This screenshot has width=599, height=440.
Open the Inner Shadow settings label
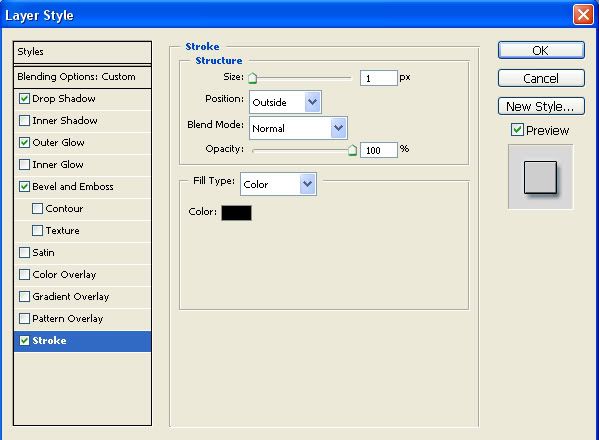65,121
